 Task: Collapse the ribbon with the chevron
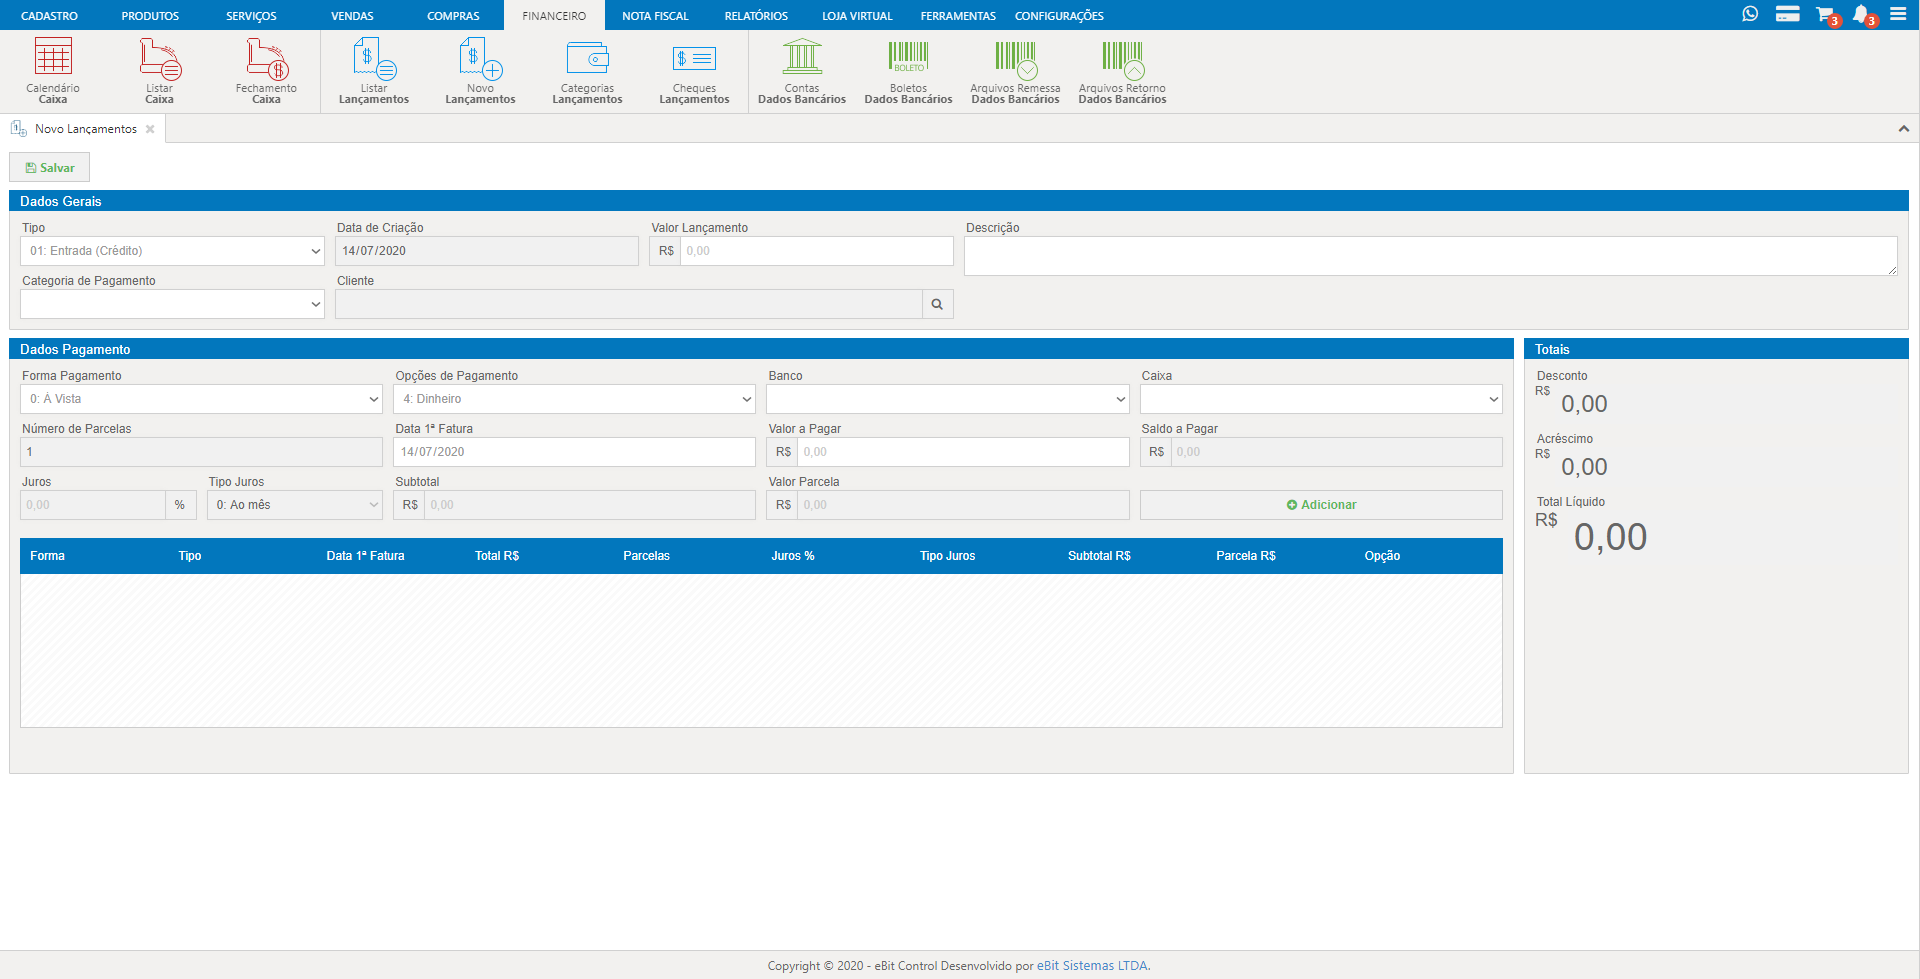point(1904,129)
